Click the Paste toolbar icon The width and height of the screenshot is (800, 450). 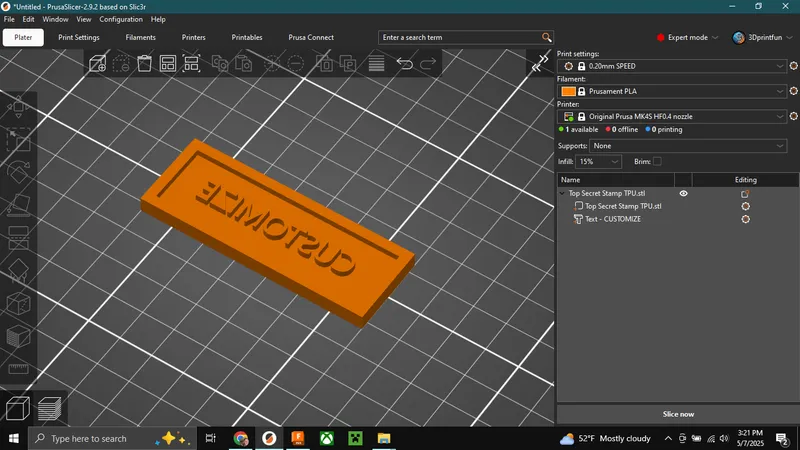point(244,64)
